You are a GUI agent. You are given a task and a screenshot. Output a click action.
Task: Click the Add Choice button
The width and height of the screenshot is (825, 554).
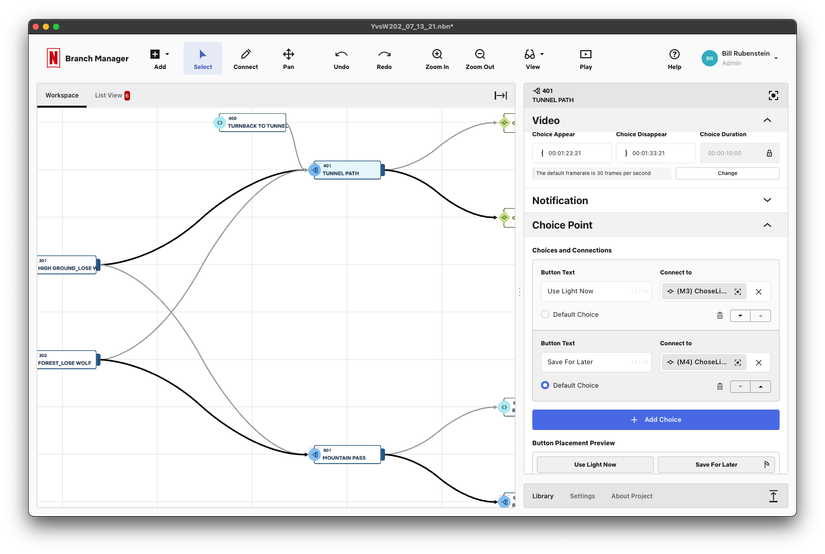coord(656,420)
